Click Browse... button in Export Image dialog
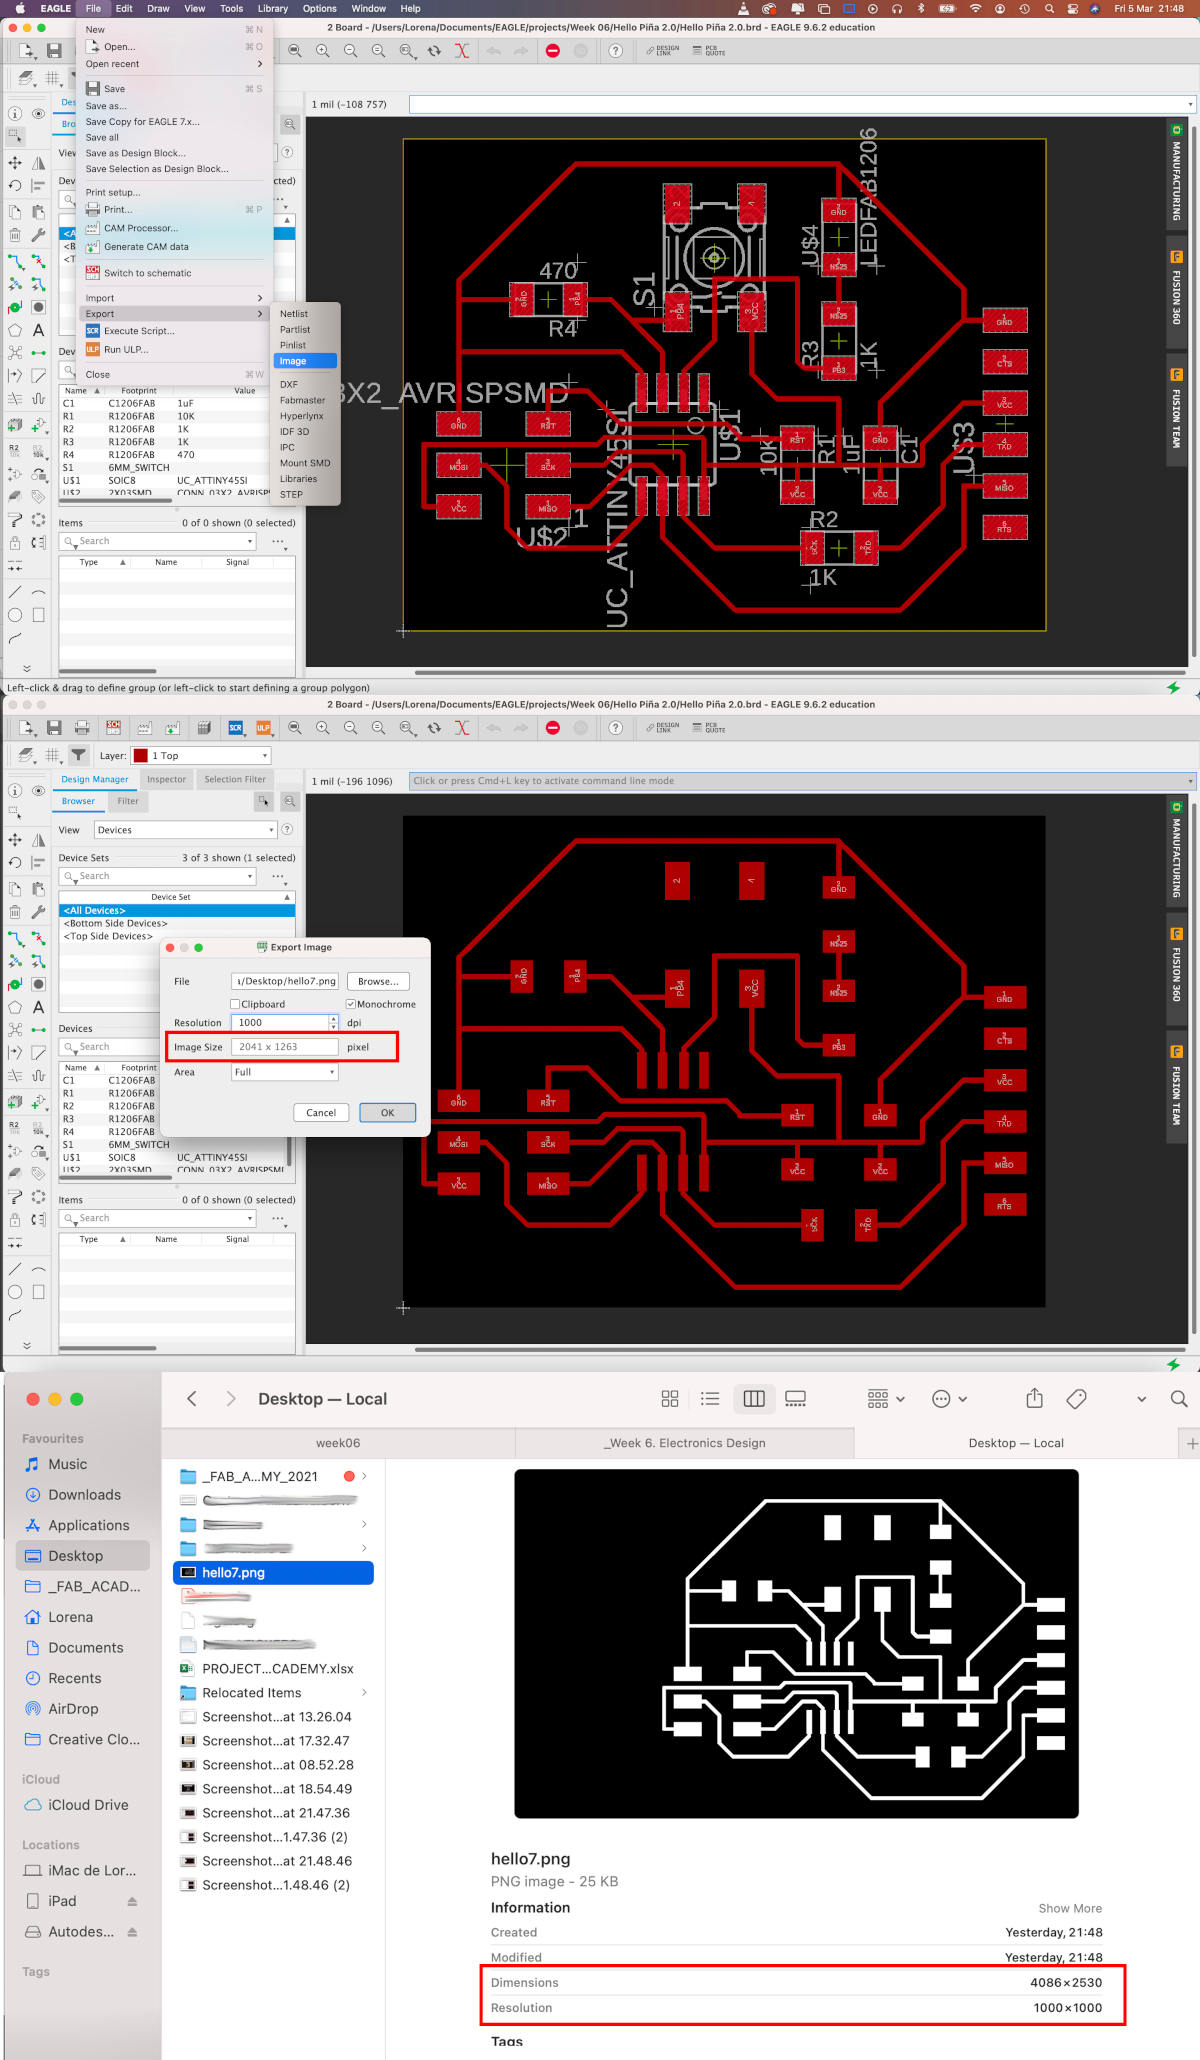The image size is (1200, 2060). 378,981
